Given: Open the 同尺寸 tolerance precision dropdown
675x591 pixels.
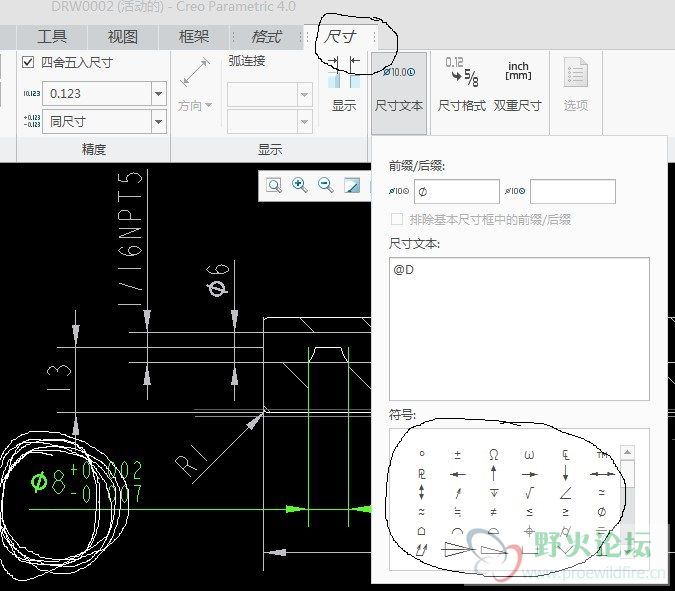Looking at the screenshot, I should point(158,121).
